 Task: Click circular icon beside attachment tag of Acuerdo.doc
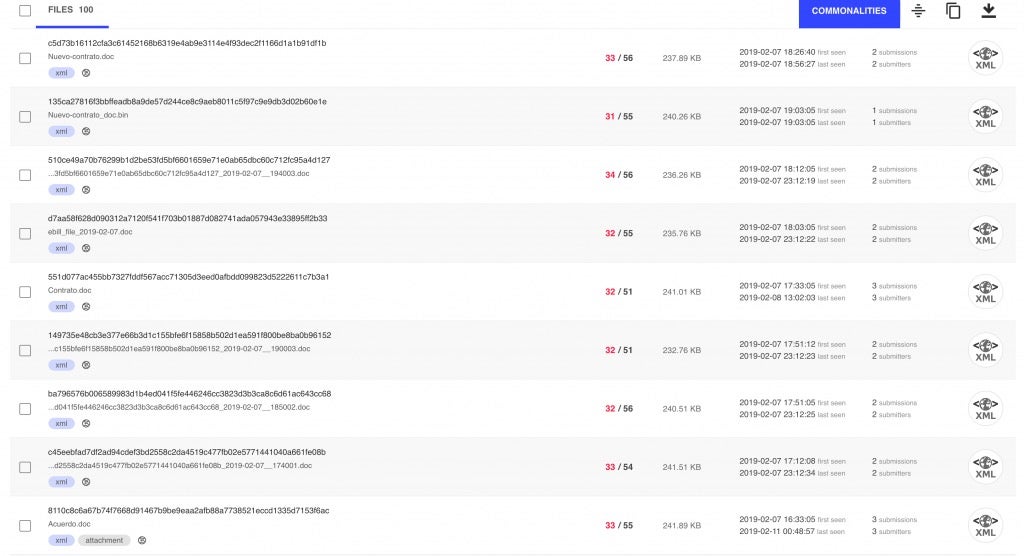pos(142,540)
